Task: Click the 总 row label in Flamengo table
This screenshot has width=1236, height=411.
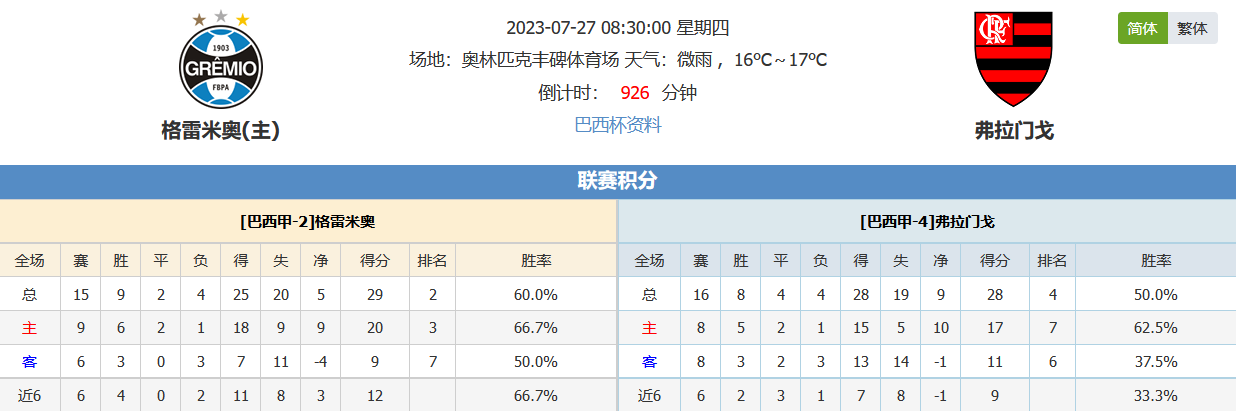Action: [649, 294]
